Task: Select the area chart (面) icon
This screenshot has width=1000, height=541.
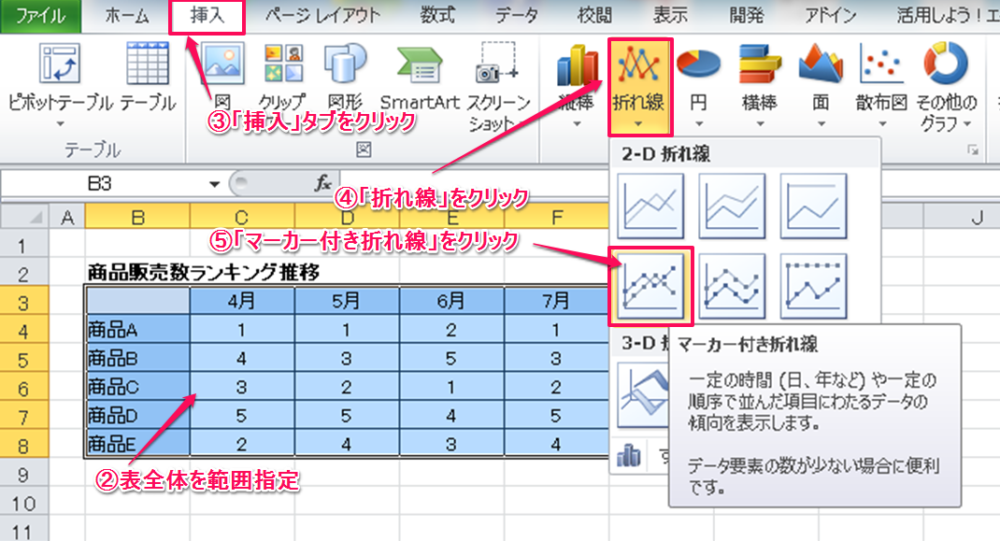Action: (x=821, y=66)
